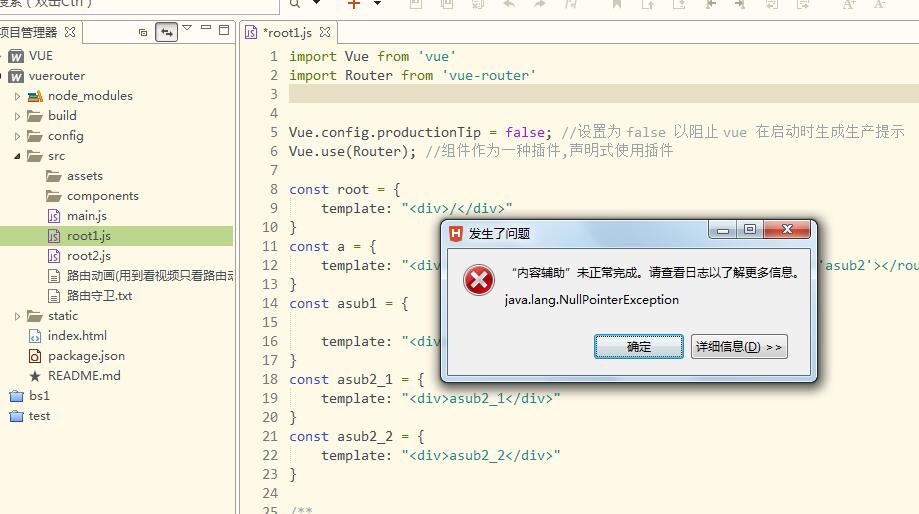919x514 pixels.
Task: Toggle link with editor in project manager
Action: (167, 33)
